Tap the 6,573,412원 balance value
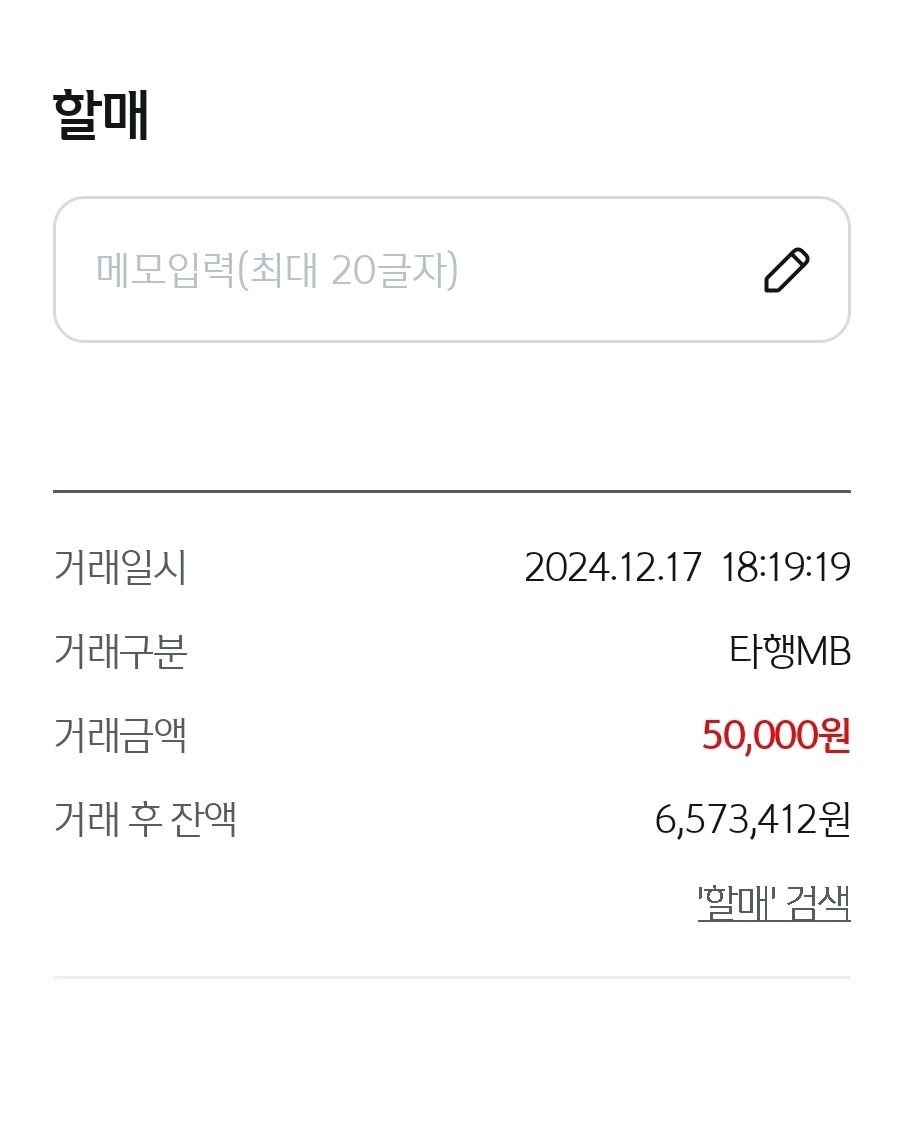Viewport: 904px width, 1123px height. pyautogui.click(x=753, y=820)
